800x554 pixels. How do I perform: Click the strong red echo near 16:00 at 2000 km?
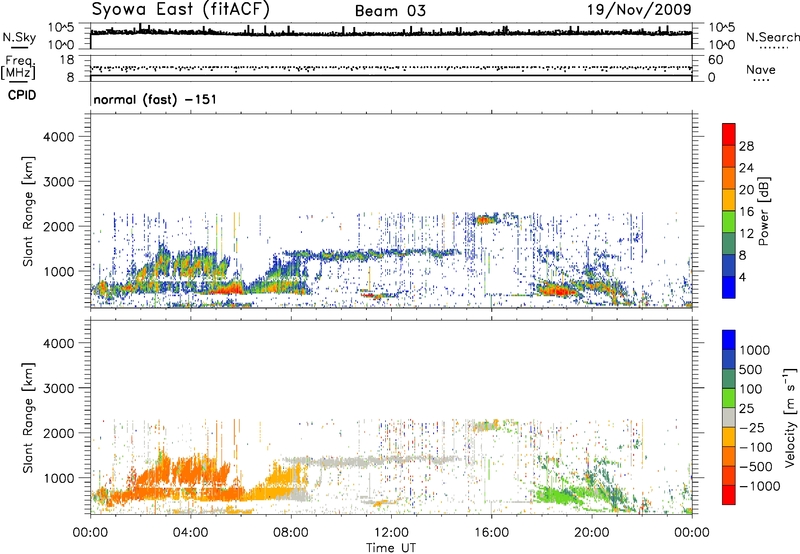pos(486,220)
